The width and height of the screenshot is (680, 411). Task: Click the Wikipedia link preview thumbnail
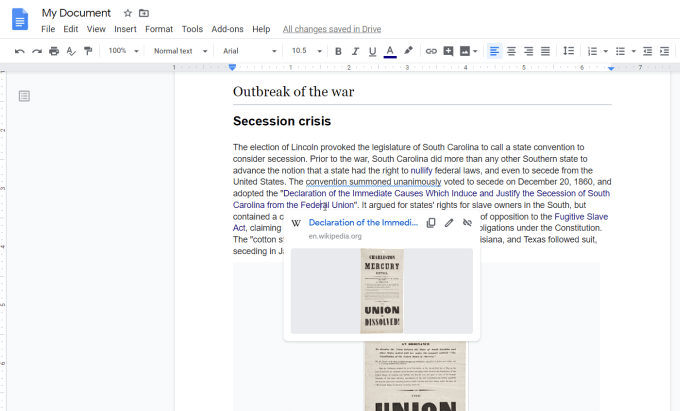click(382, 291)
